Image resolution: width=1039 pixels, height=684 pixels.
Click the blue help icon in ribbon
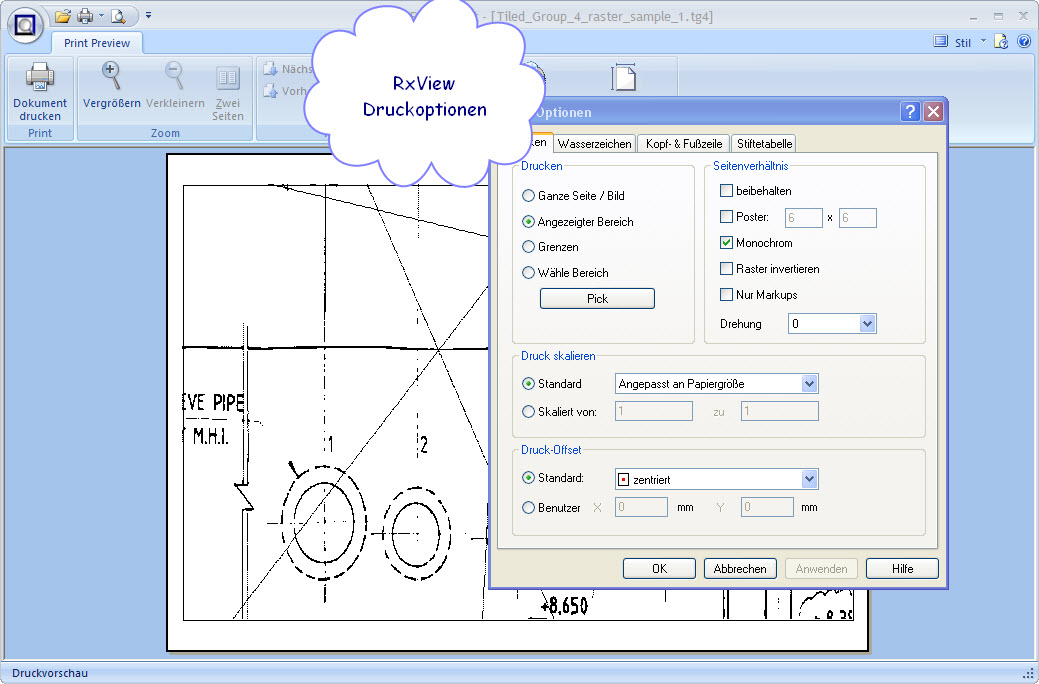coord(1024,42)
